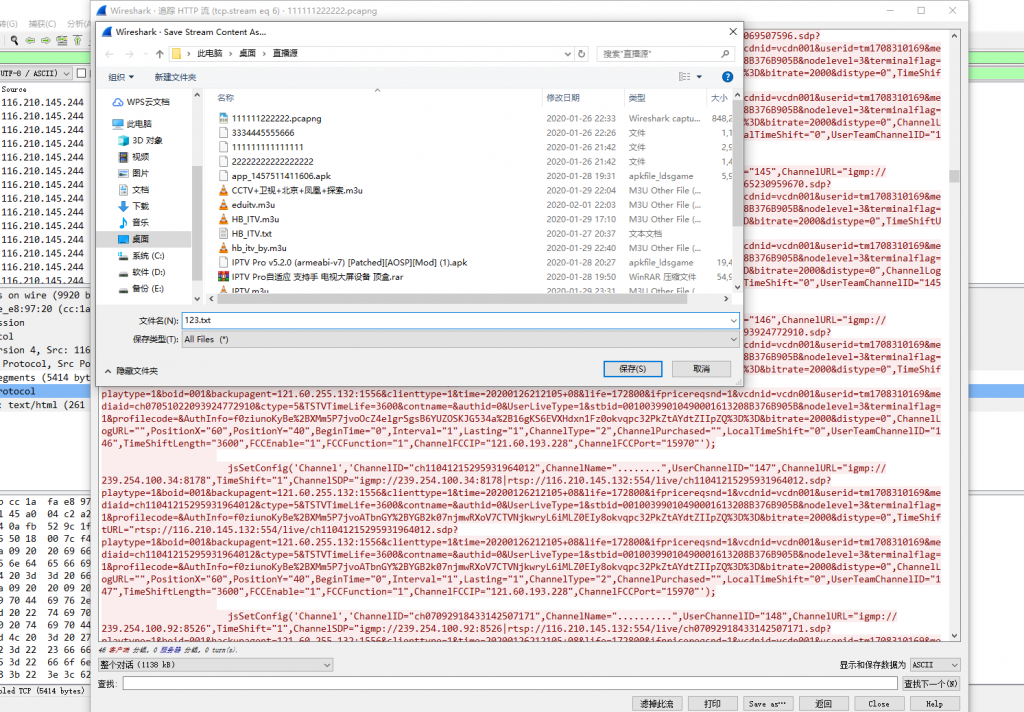The height and width of the screenshot is (712, 1024).
Task: Click Save as… button in stream window
Action: pos(767,704)
